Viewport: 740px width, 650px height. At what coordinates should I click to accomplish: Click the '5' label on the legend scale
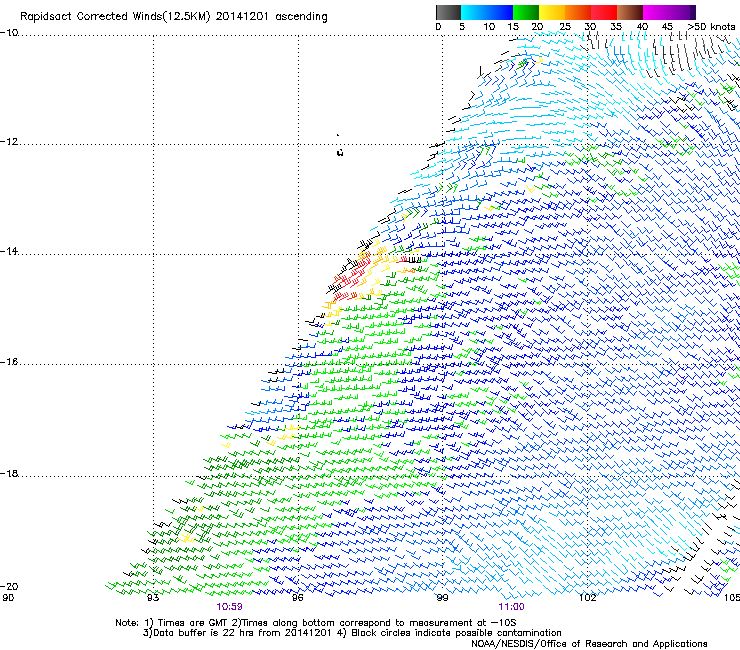coord(462,27)
